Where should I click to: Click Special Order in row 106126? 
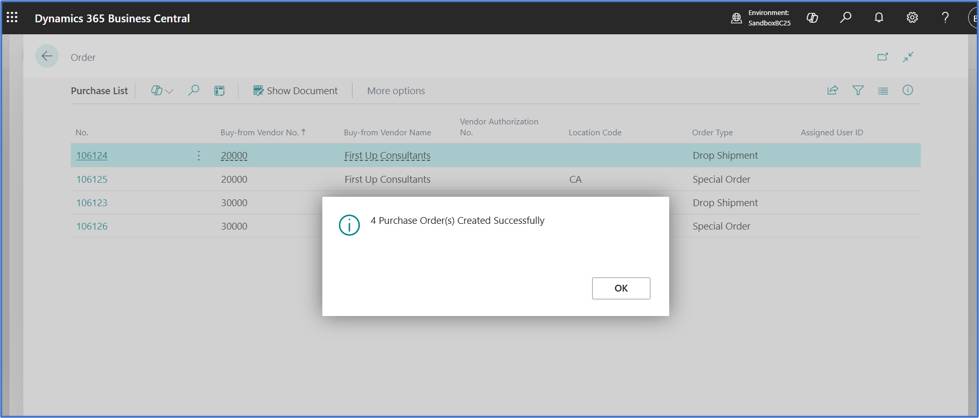721,226
